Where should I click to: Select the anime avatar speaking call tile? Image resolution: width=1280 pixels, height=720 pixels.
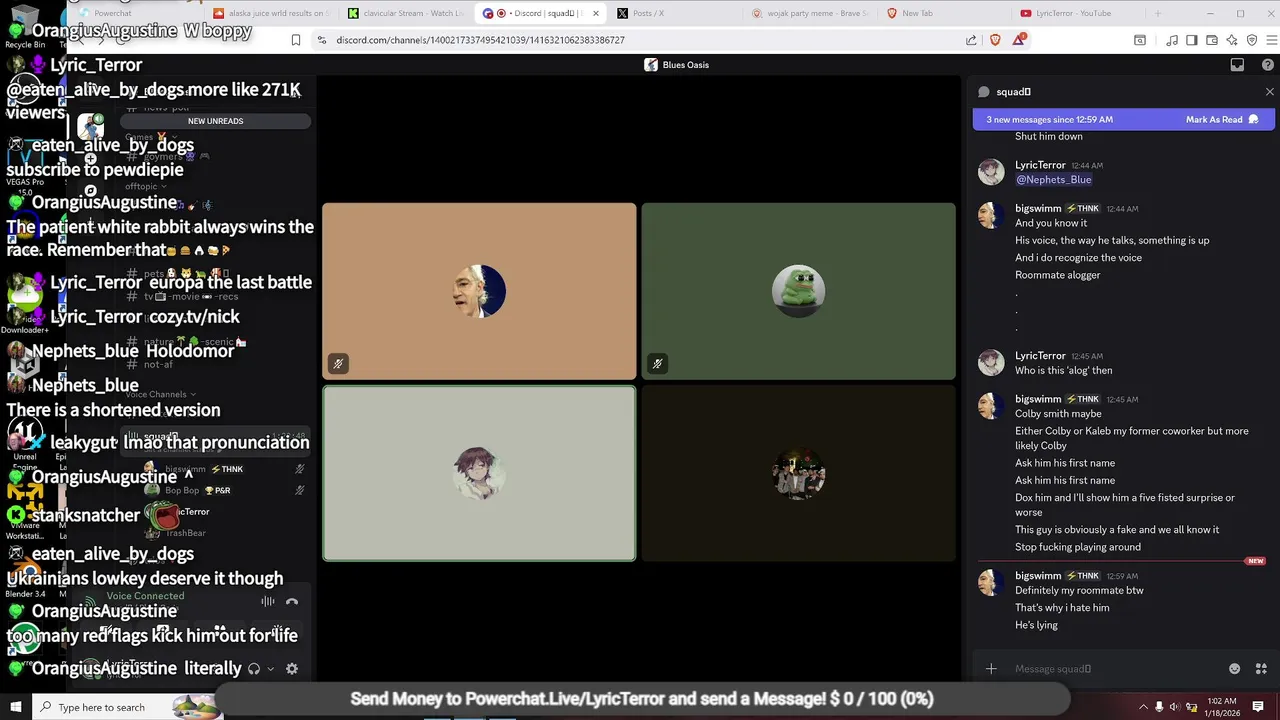(x=479, y=473)
